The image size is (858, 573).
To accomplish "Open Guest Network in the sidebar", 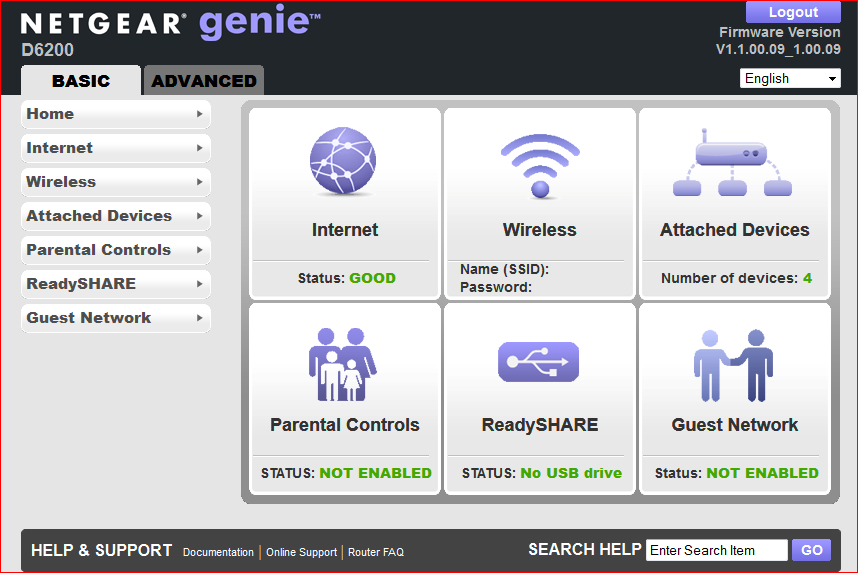I will pos(116,317).
